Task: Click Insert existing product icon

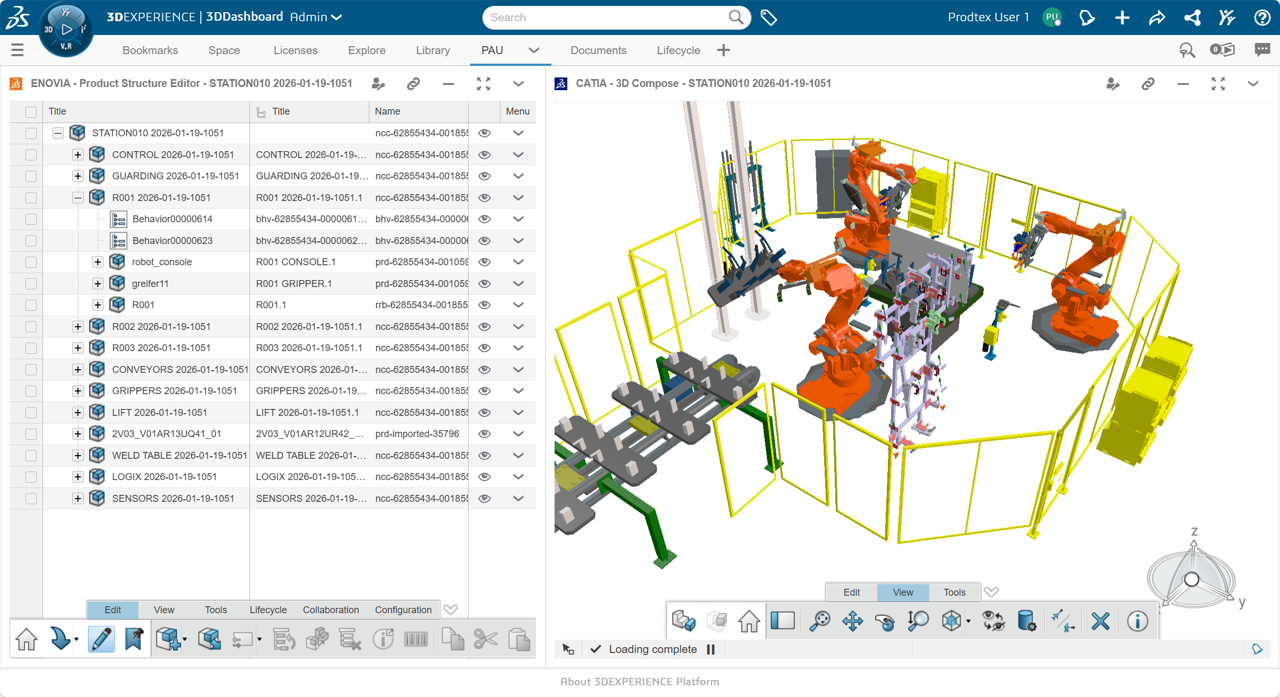Action: pos(209,638)
